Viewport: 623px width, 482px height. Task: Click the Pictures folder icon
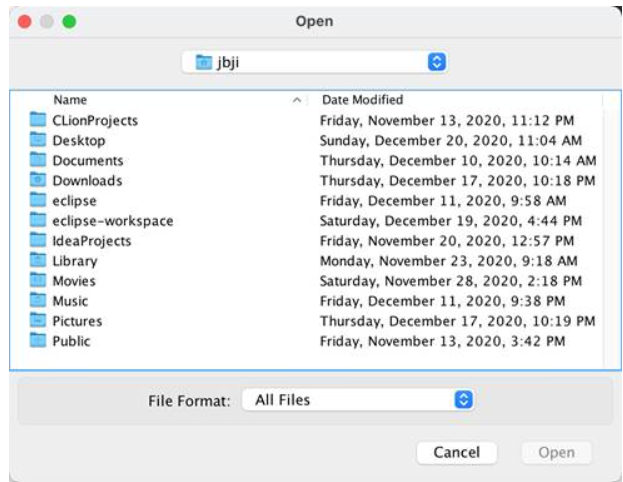pos(38,321)
